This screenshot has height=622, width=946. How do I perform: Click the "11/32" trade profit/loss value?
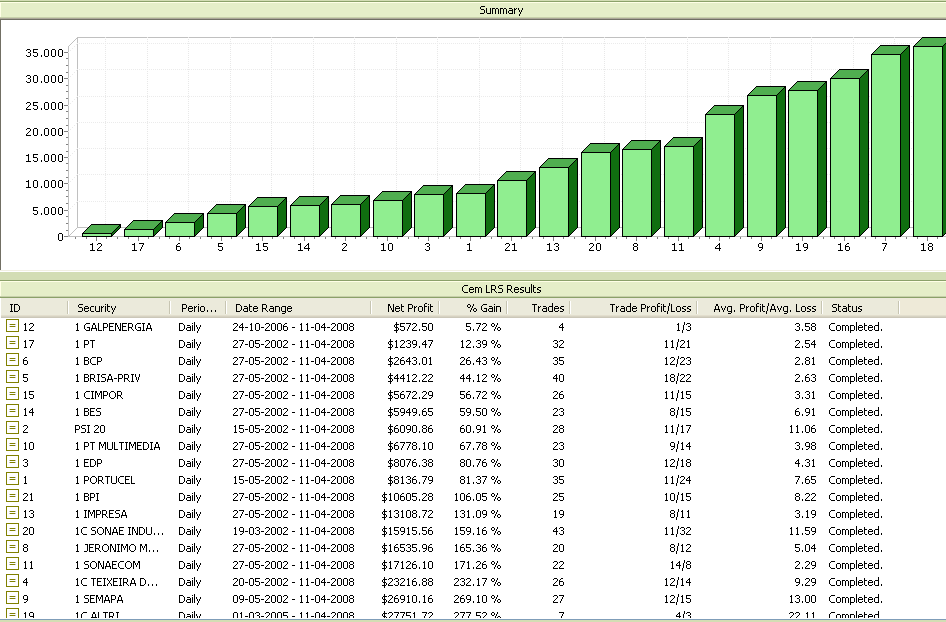[x=677, y=531]
